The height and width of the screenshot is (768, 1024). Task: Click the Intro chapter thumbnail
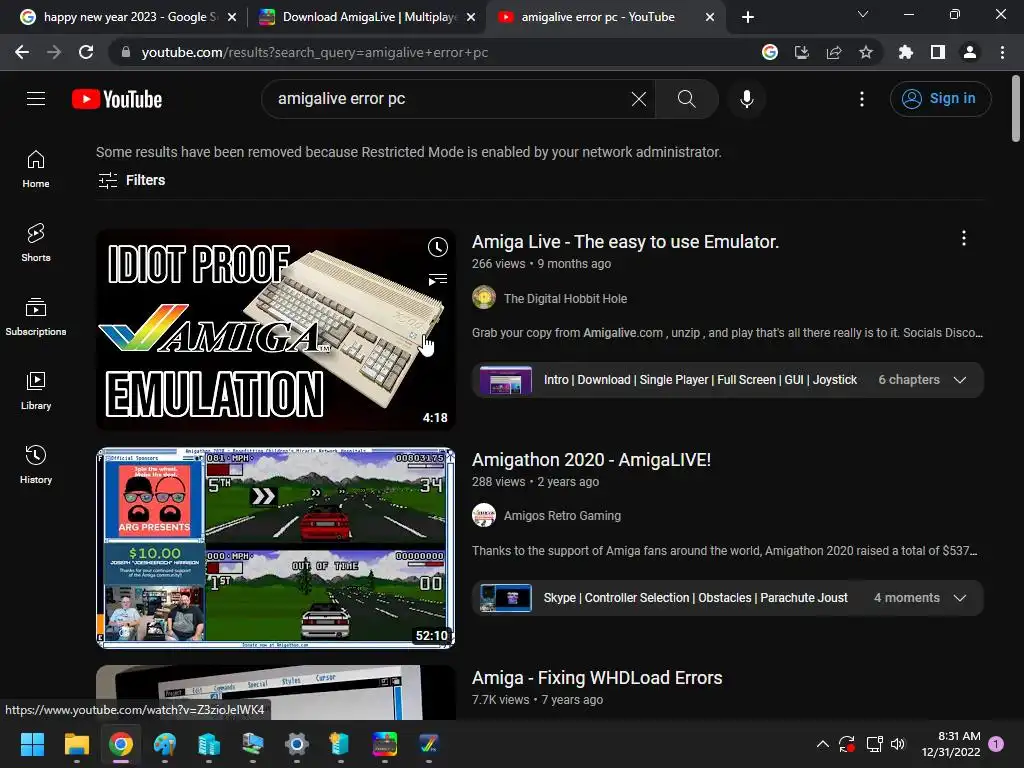505,380
